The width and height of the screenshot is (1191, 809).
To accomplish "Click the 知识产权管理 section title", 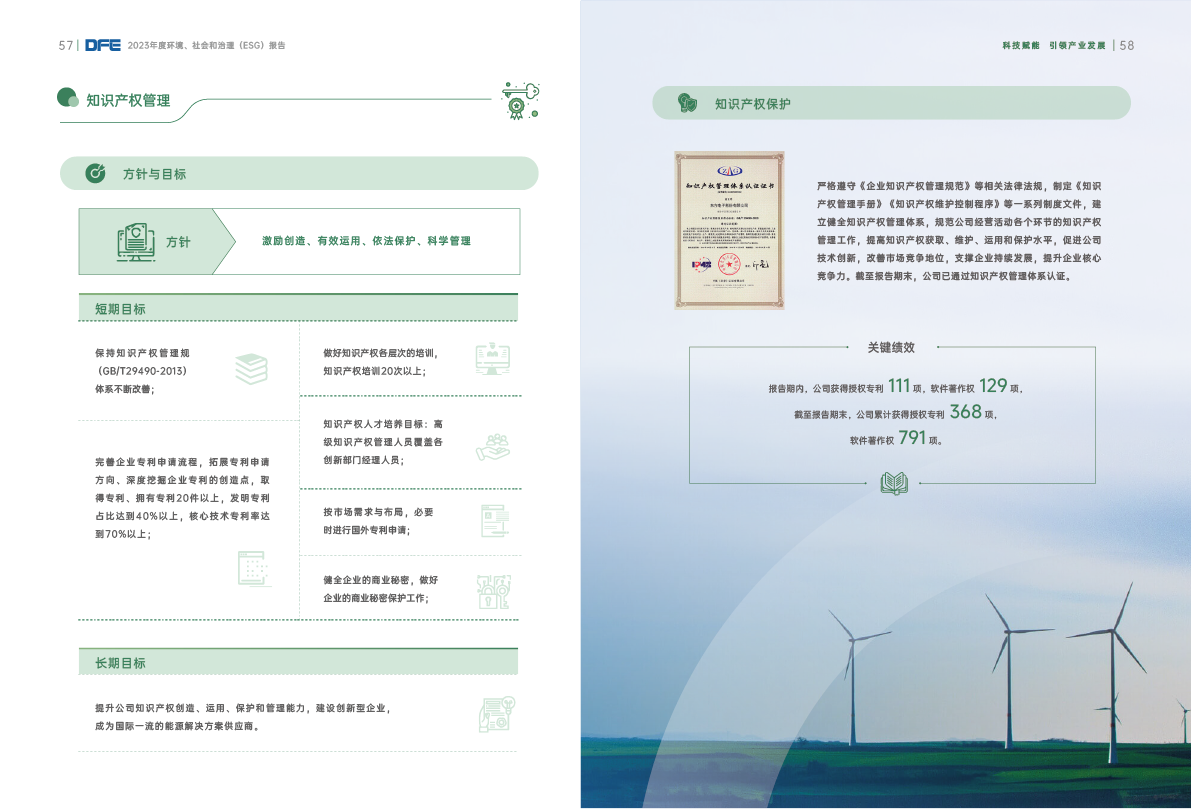I will [128, 100].
